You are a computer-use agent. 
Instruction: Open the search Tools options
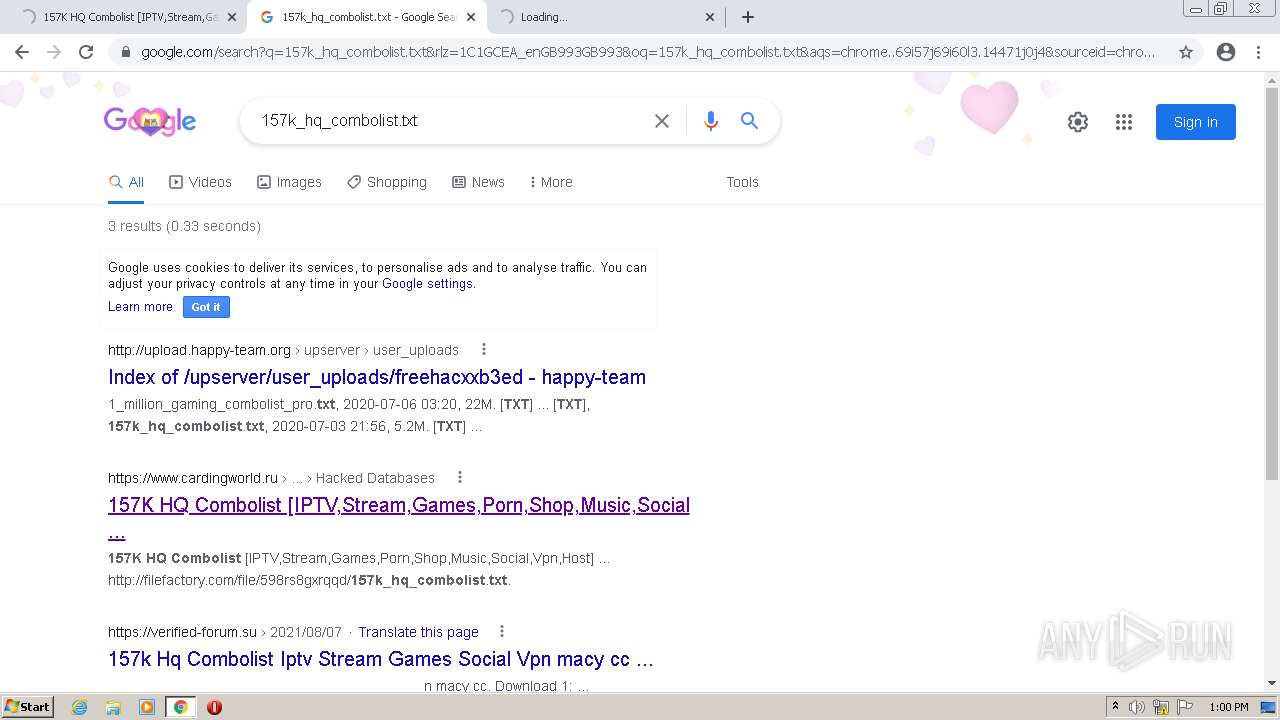click(x=742, y=182)
